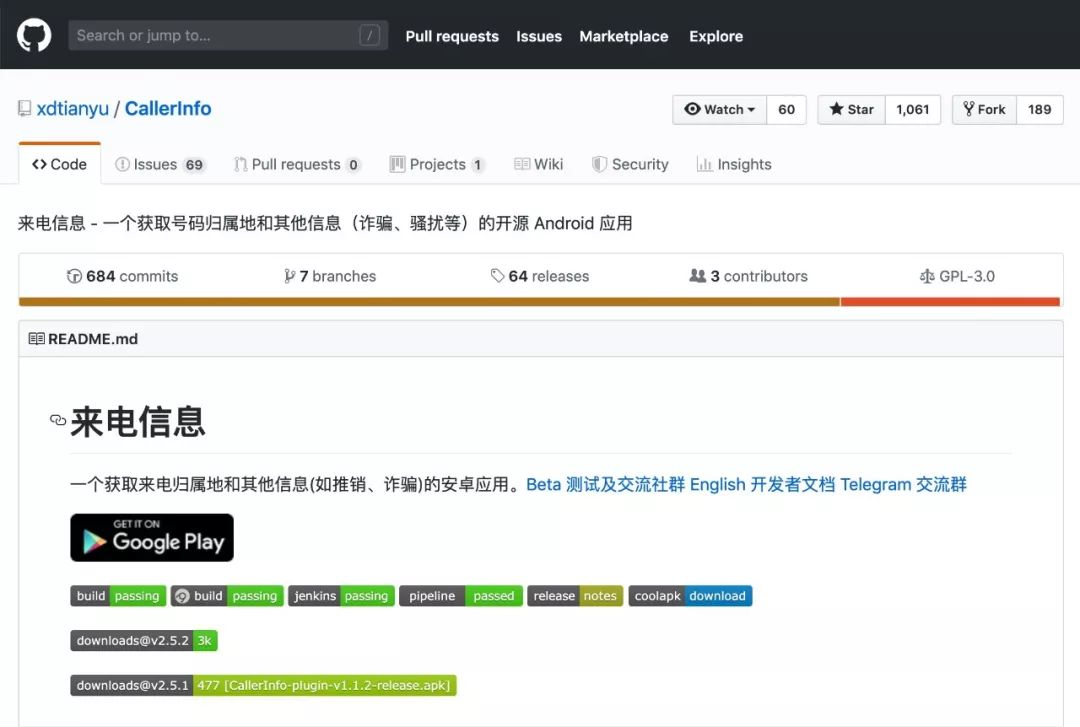This screenshot has height=727, width=1080.
Task: Open Issues in top navigation bar
Action: tap(539, 36)
